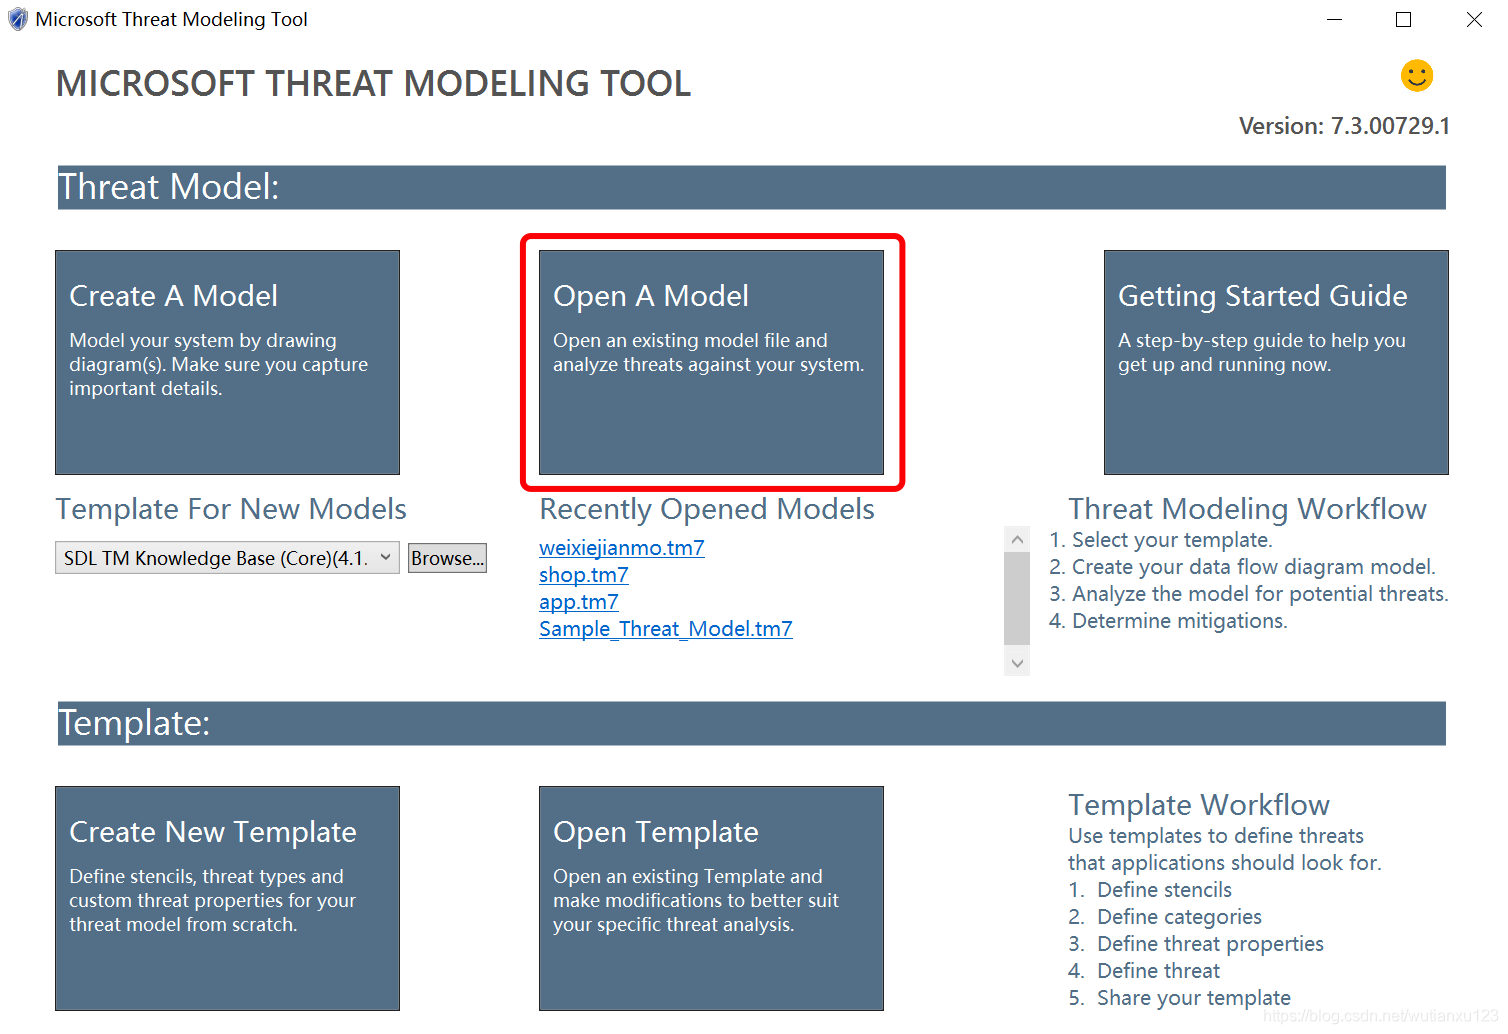Screen dimensions: 1508x1034
Task: Open the Sample_Threat_Model.tm7 recent model
Action: coord(665,629)
